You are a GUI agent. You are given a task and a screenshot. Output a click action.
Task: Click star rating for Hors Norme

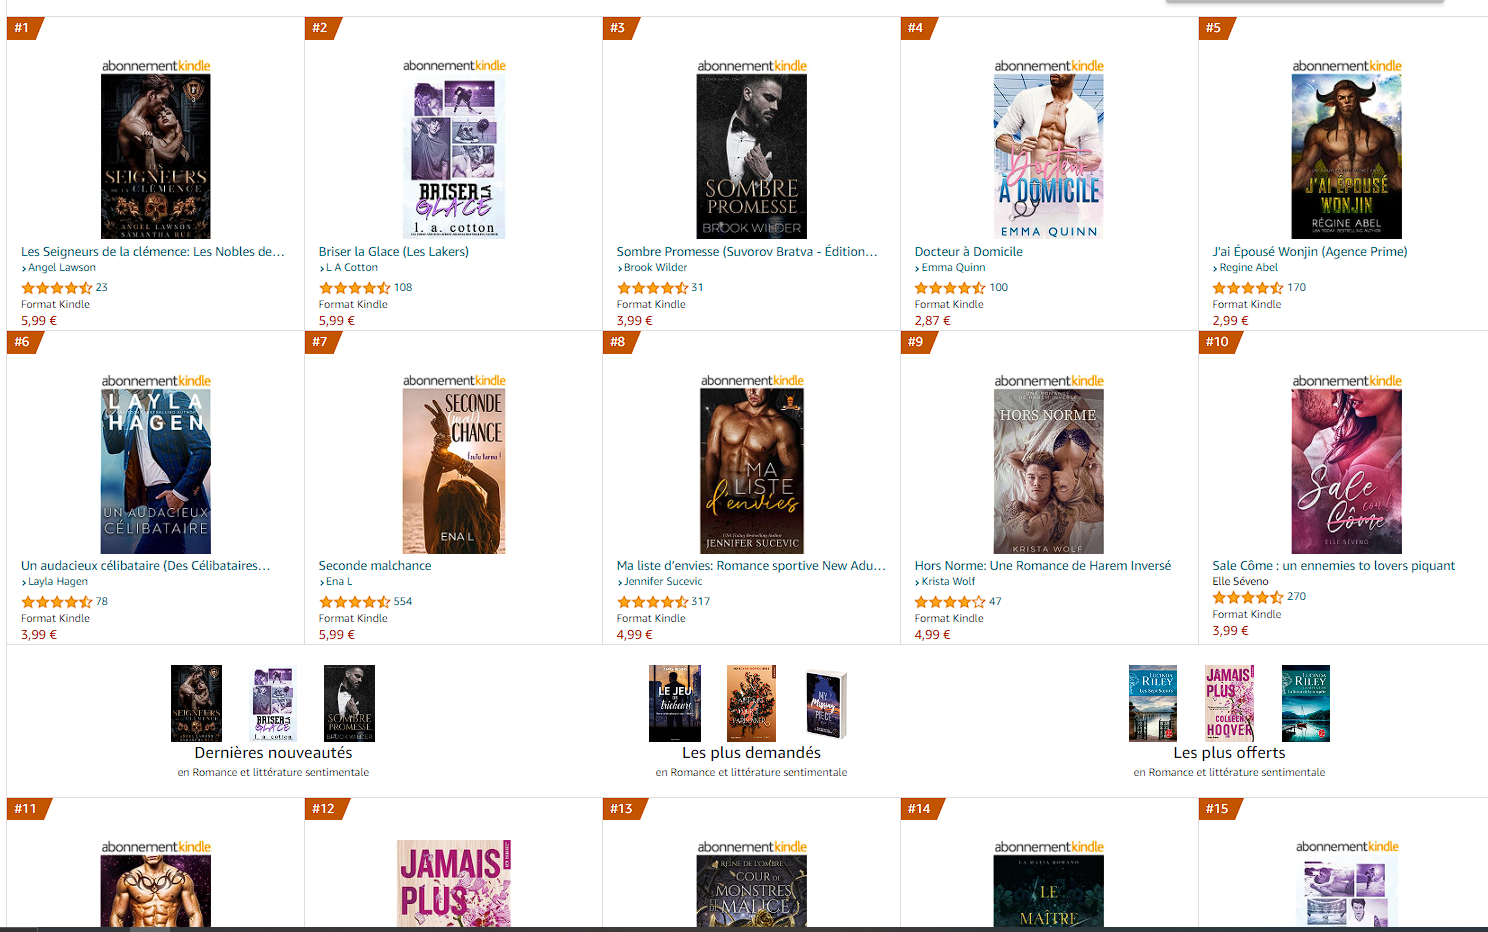pyautogui.click(x=950, y=602)
